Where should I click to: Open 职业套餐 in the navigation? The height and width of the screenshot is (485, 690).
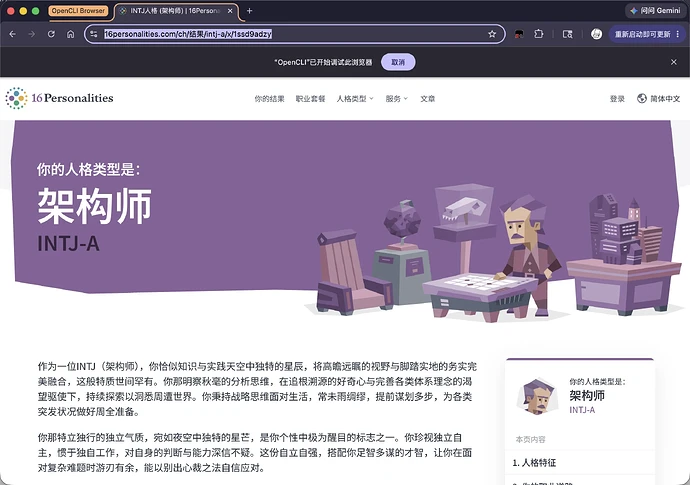point(310,99)
